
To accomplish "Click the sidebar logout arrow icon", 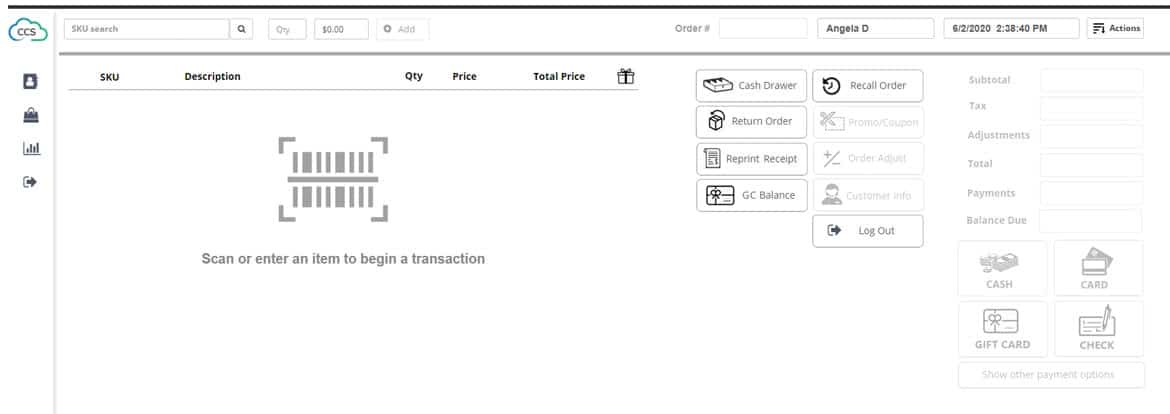I will point(30,182).
